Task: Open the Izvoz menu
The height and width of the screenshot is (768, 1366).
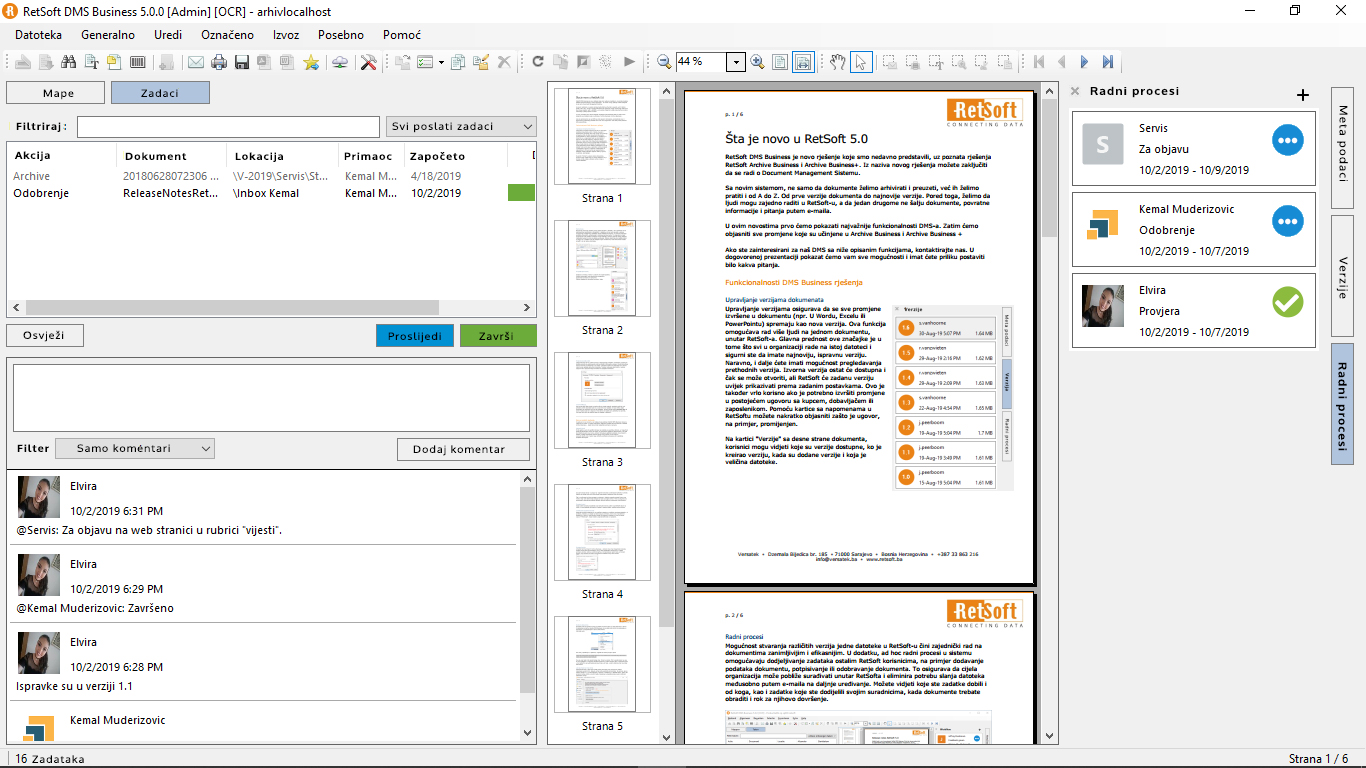Action: pyautogui.click(x=286, y=34)
